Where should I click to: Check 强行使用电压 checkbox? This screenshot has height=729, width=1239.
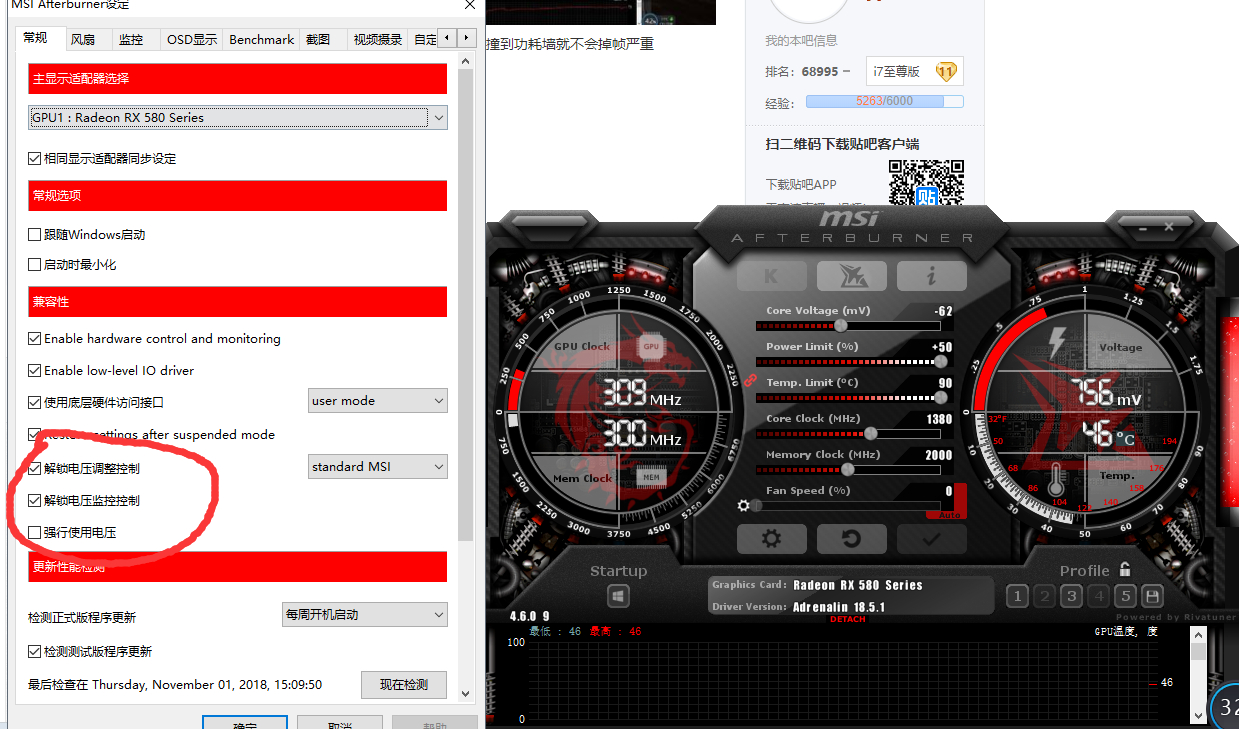pyautogui.click(x=35, y=532)
